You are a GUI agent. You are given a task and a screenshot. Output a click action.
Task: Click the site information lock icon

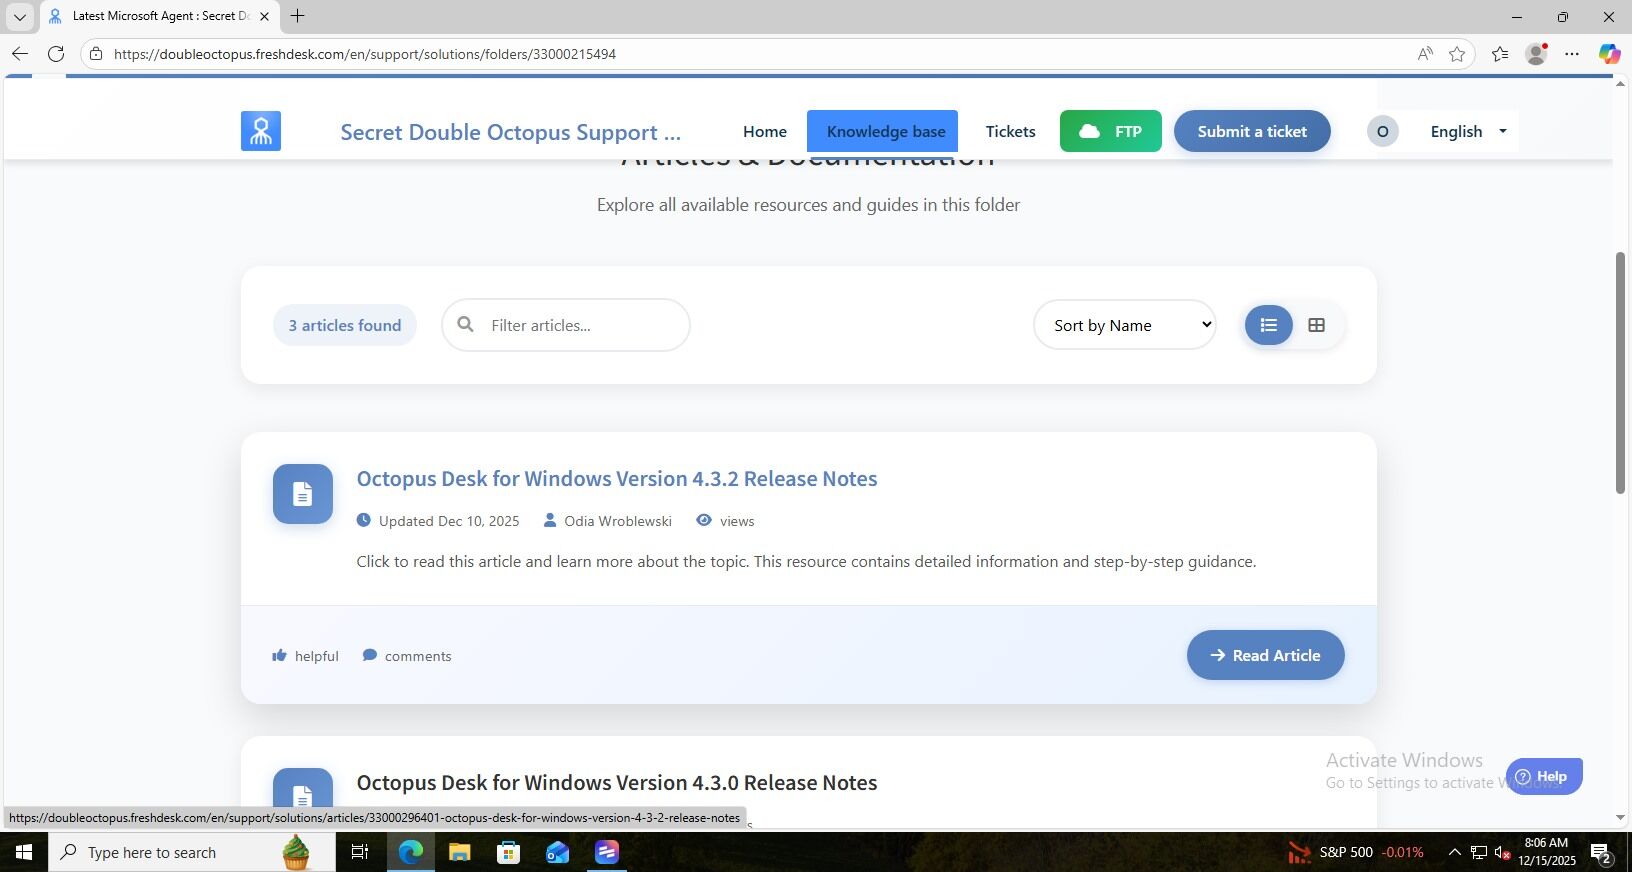click(96, 54)
